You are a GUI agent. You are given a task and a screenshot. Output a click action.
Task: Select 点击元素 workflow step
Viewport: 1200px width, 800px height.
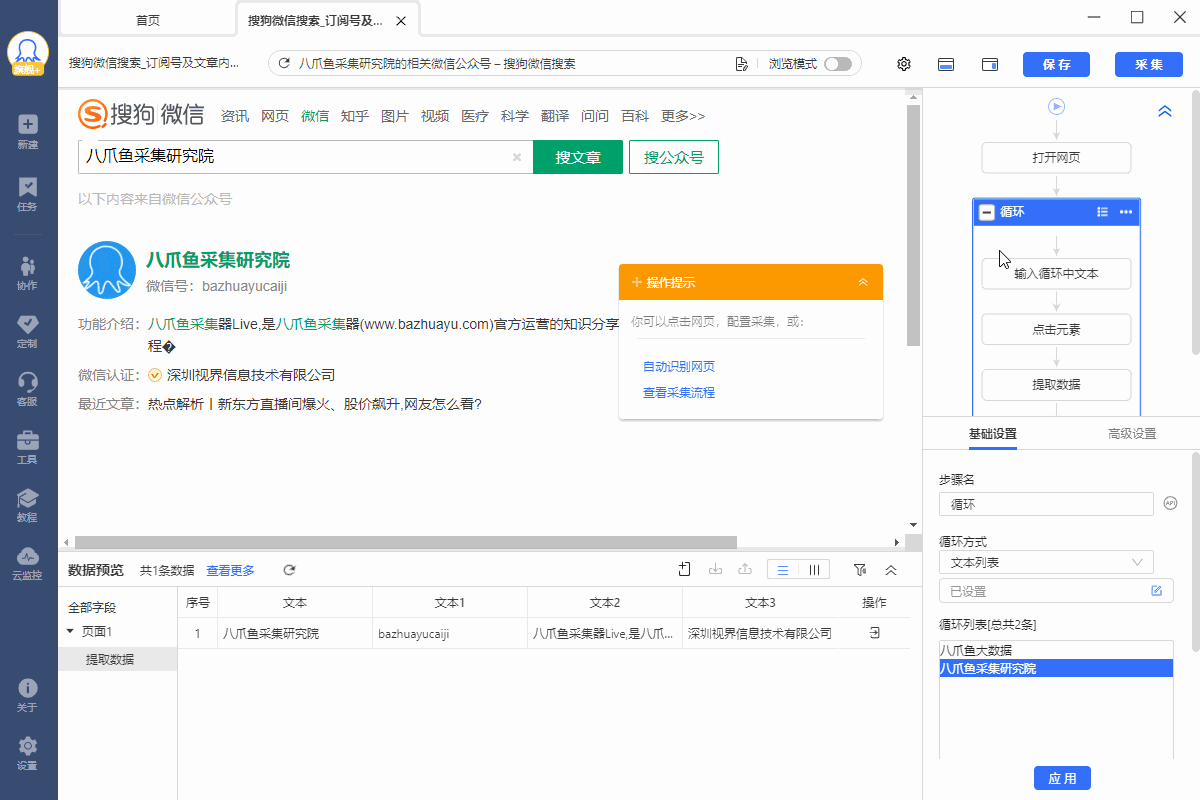tap(1056, 329)
